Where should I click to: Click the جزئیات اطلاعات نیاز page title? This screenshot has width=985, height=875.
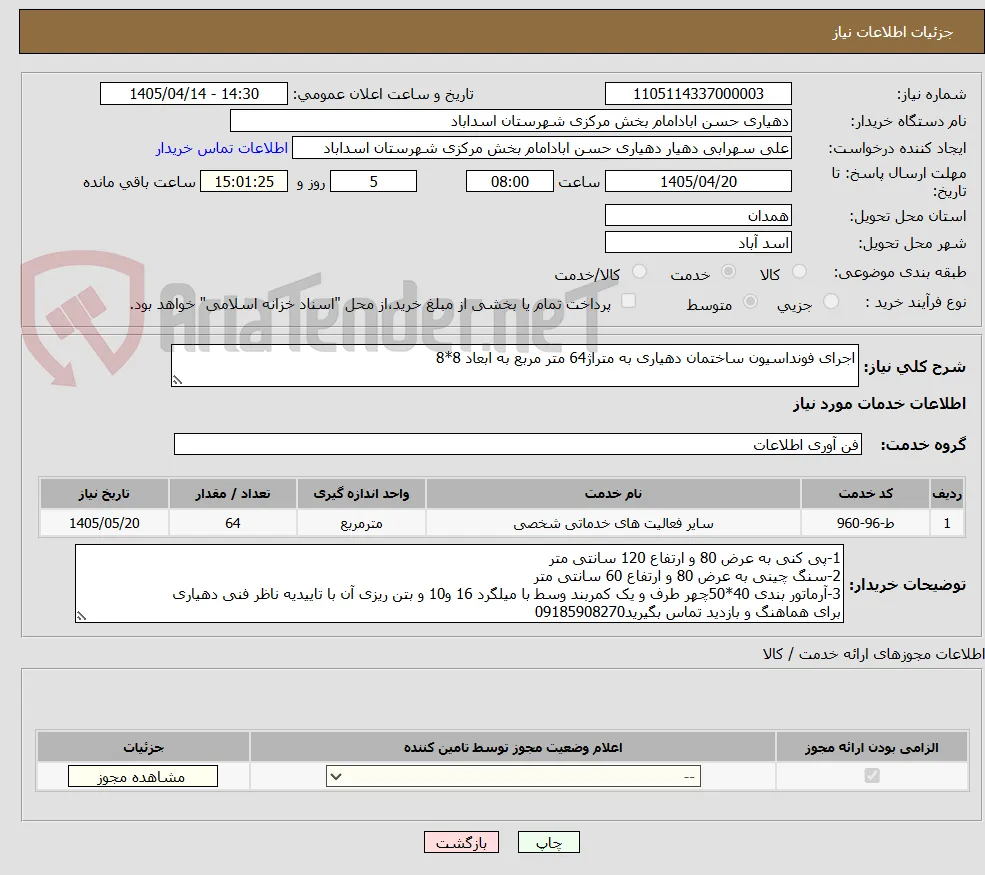(892, 32)
